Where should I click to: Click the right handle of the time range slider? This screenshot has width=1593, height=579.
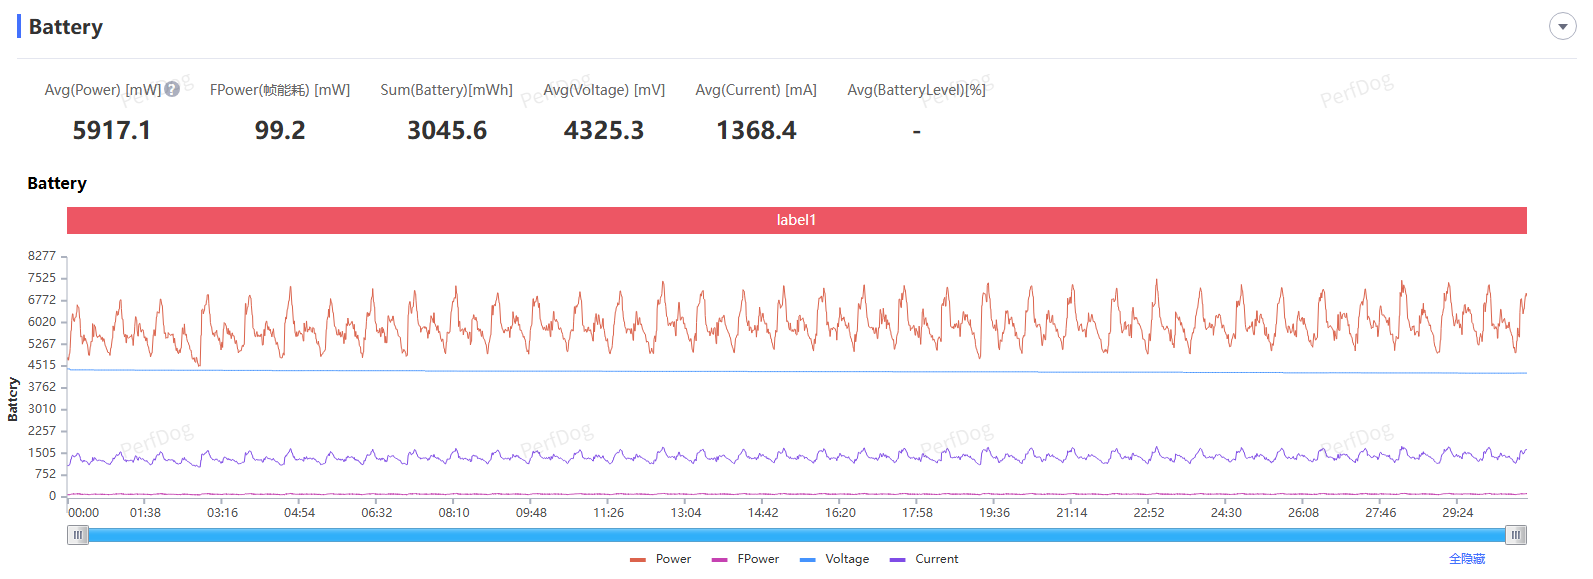[1516, 535]
